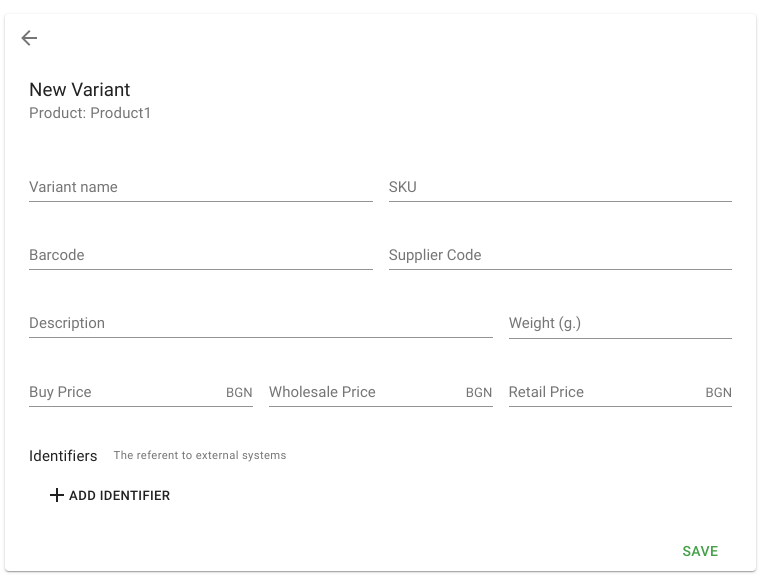Go back using the left arrow icon
Viewport: 761px width, 580px height.
pos(29,38)
